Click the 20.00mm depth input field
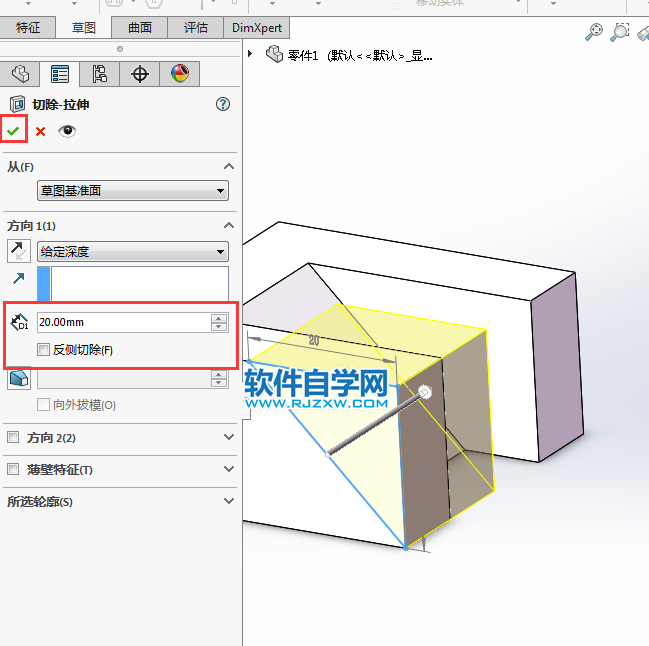The width and height of the screenshot is (649, 646). coord(122,322)
